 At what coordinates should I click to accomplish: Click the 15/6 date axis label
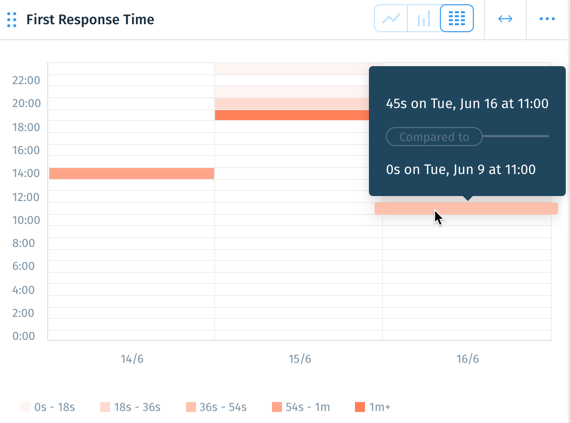[300, 359]
